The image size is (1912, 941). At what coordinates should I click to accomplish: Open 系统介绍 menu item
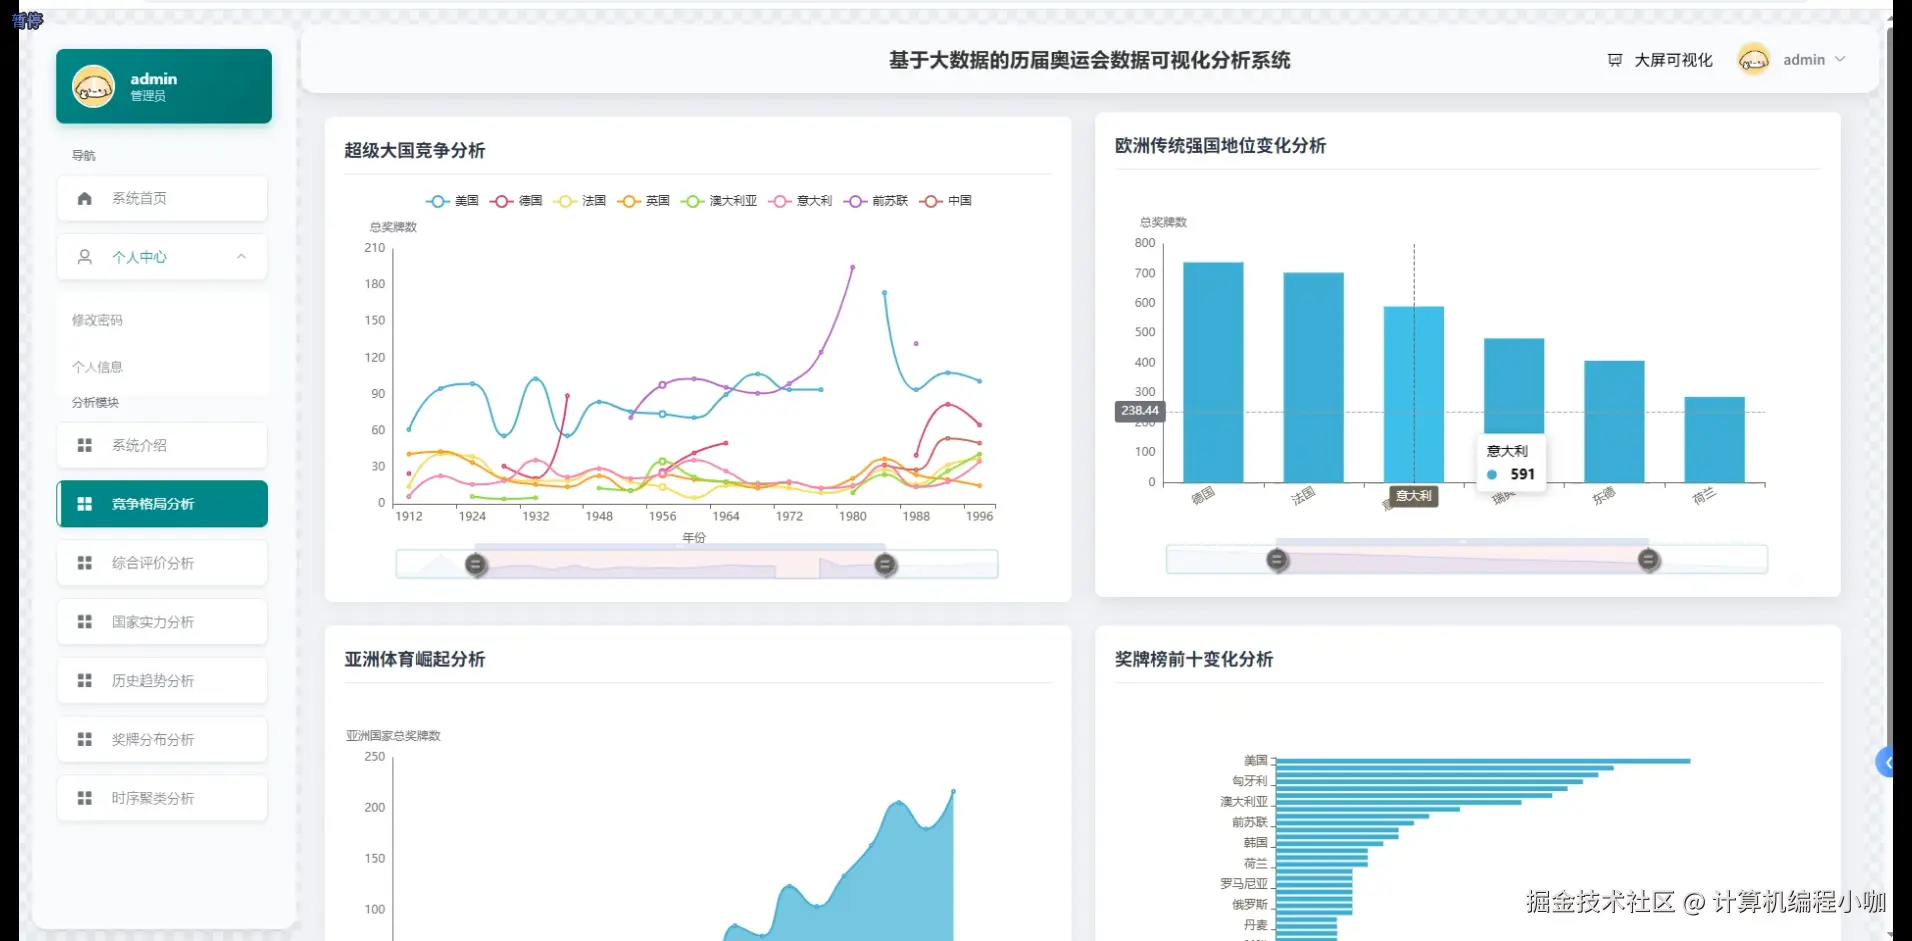162,445
